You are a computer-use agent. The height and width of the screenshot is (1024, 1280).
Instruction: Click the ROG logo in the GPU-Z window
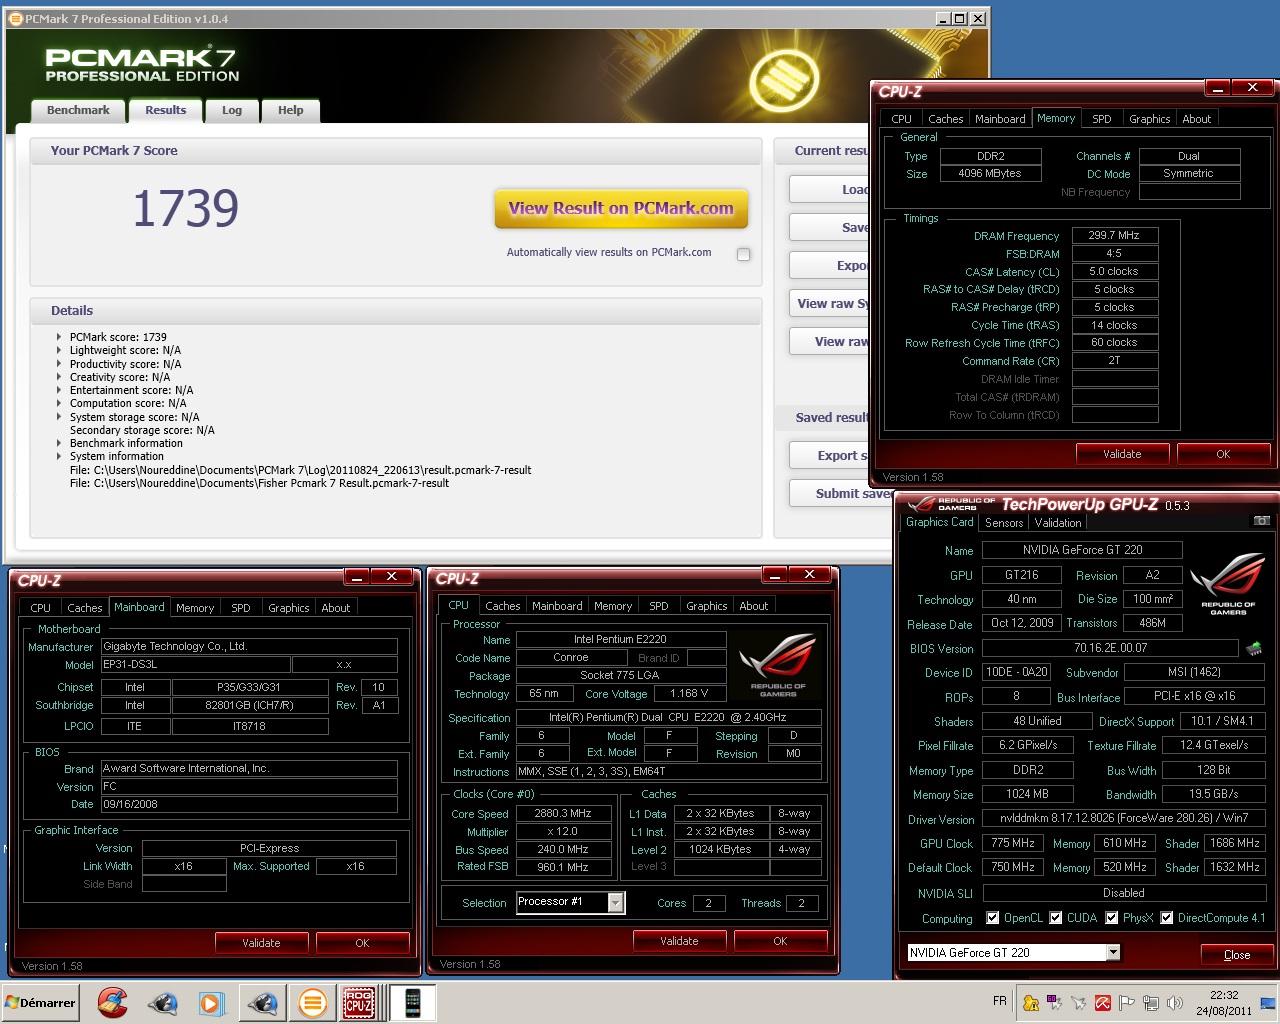point(1227,585)
